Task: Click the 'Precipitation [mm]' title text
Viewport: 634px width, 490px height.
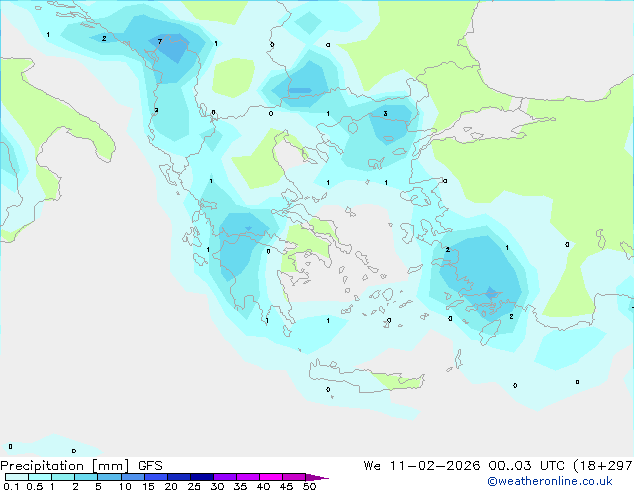Action: (x=65, y=466)
